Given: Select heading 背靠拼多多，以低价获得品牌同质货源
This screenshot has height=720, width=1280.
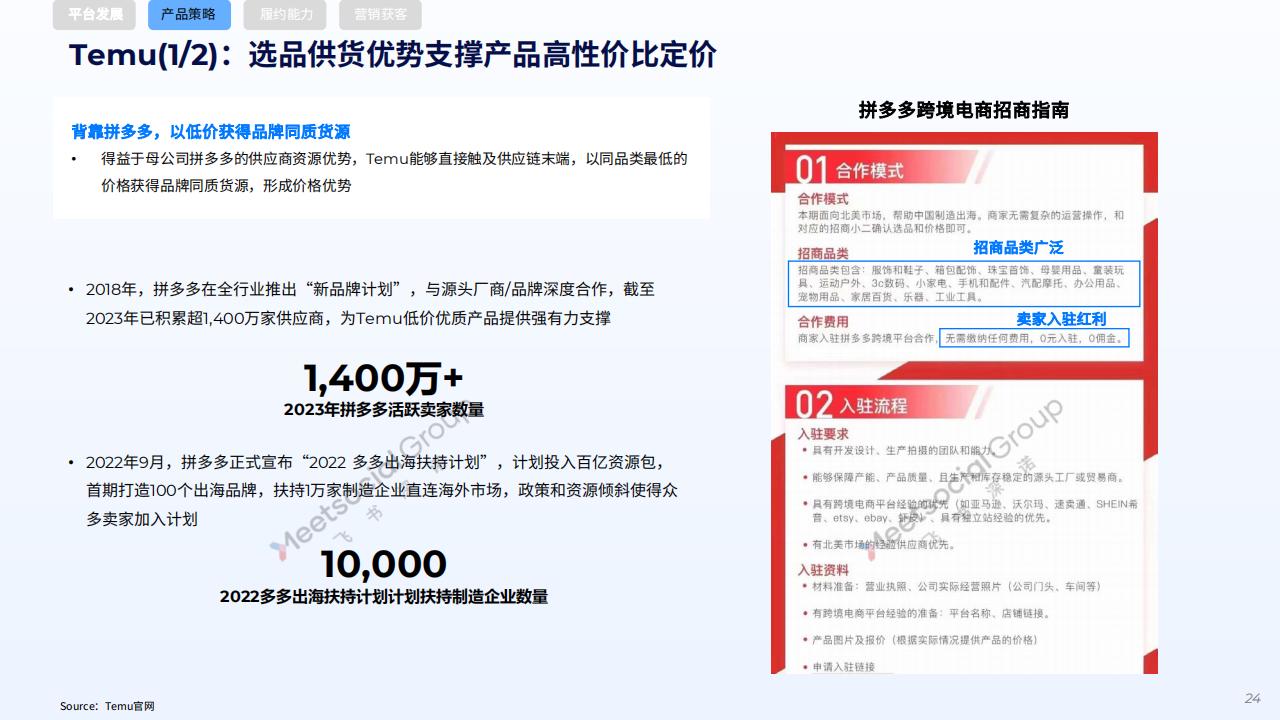Looking at the screenshot, I should 211,132.
